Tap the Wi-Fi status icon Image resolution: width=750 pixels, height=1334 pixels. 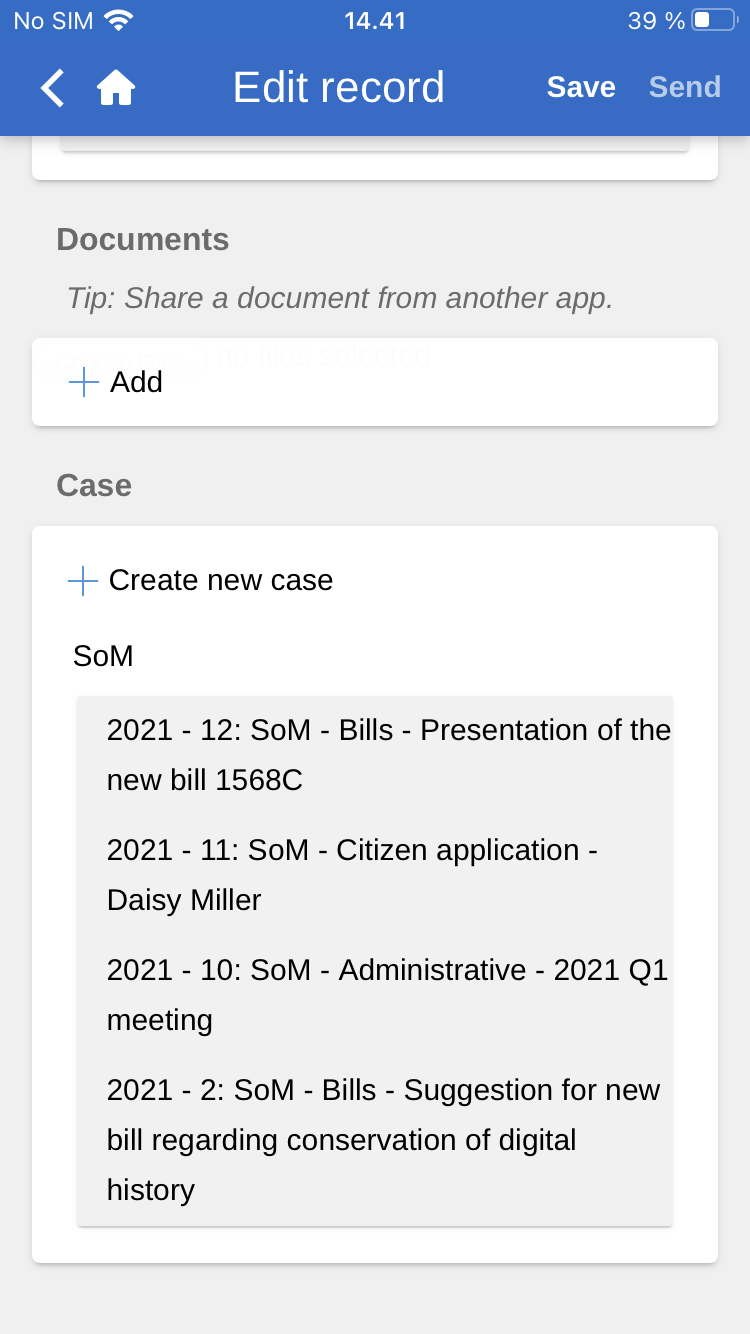pos(118,21)
